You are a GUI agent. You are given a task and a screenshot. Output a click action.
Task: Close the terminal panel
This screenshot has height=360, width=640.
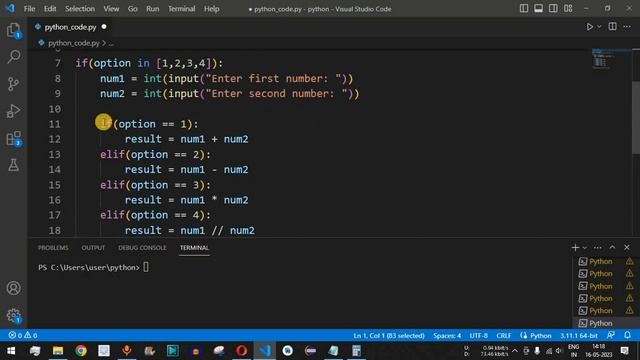627,247
